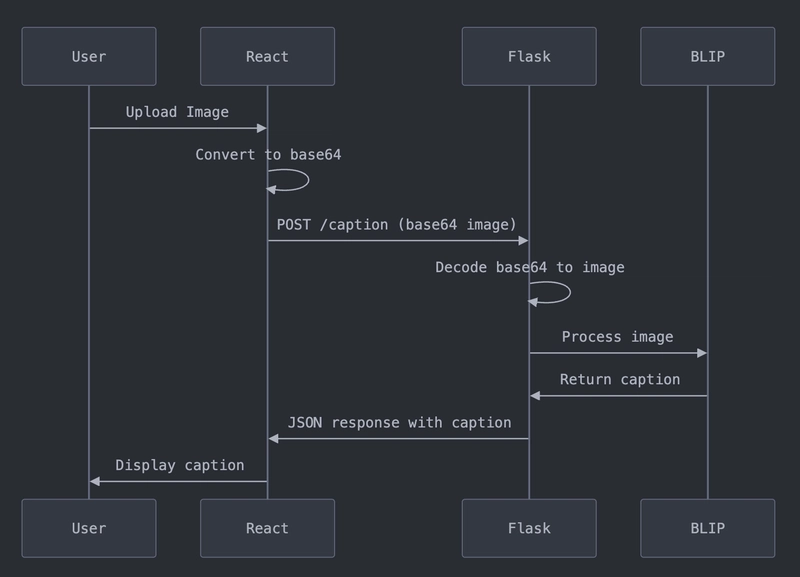Select 'JSON response with caption' label
Screen dimensions: 800x577
(x=399, y=423)
